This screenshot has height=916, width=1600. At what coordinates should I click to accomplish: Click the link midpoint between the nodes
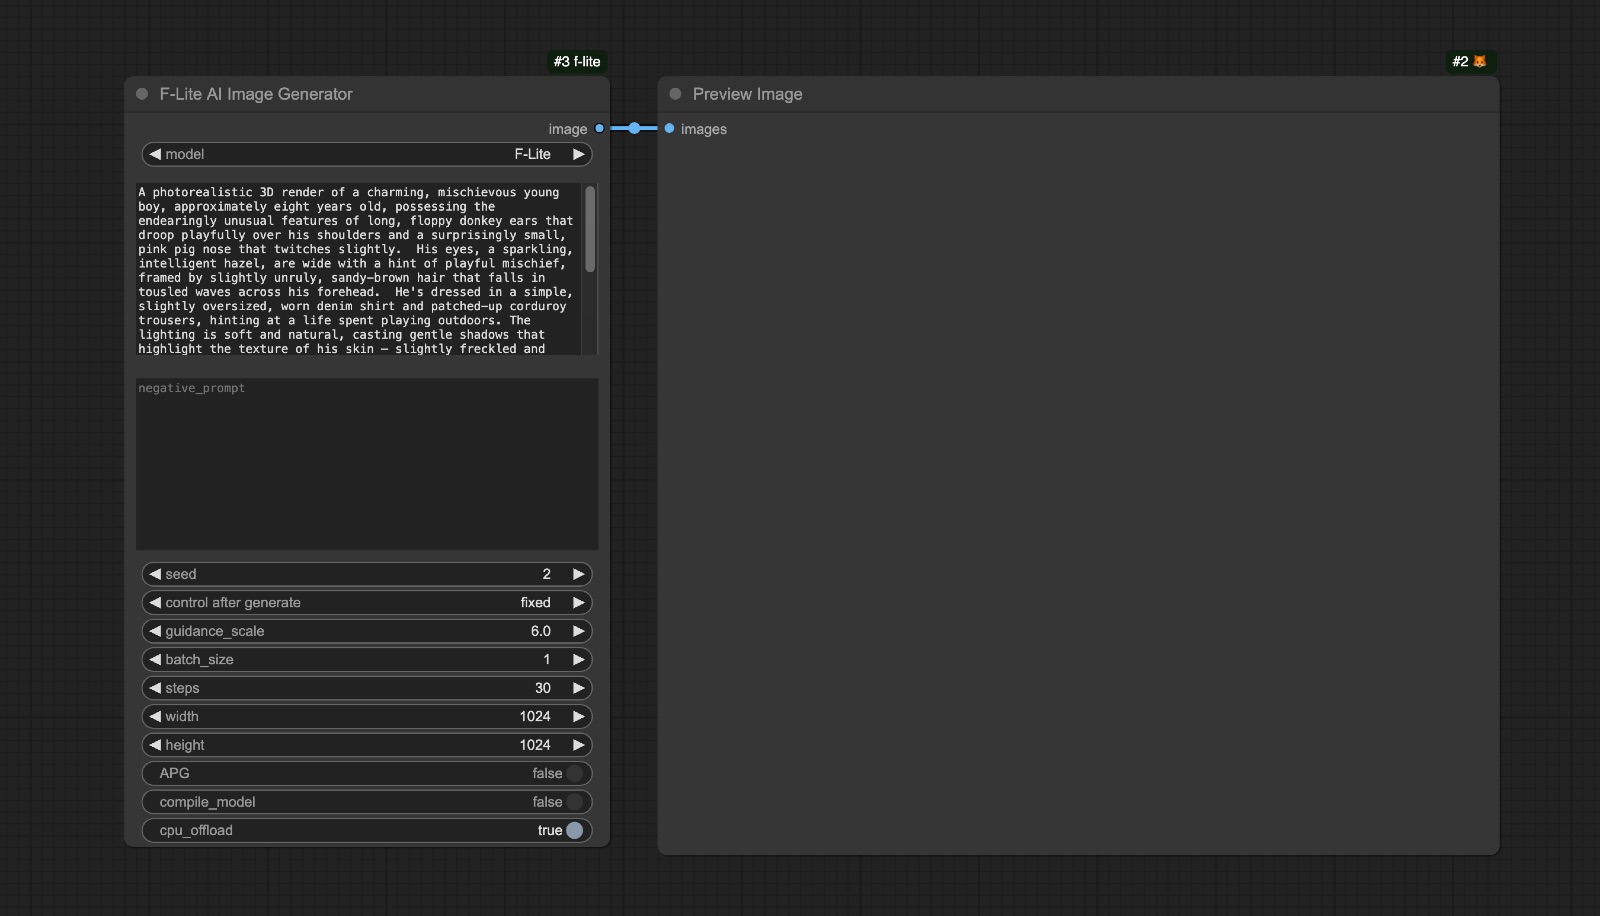(634, 129)
